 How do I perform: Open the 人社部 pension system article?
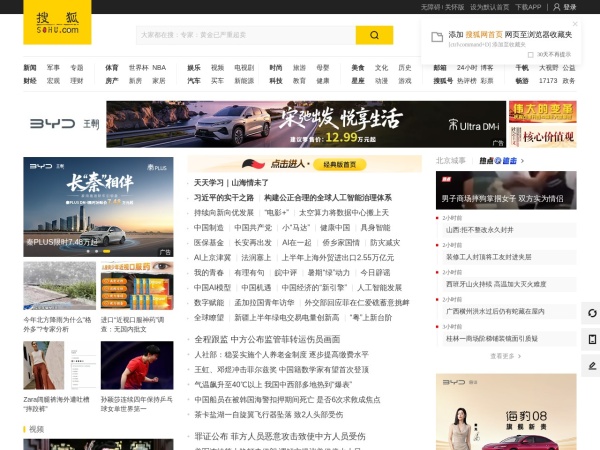tap(282, 355)
